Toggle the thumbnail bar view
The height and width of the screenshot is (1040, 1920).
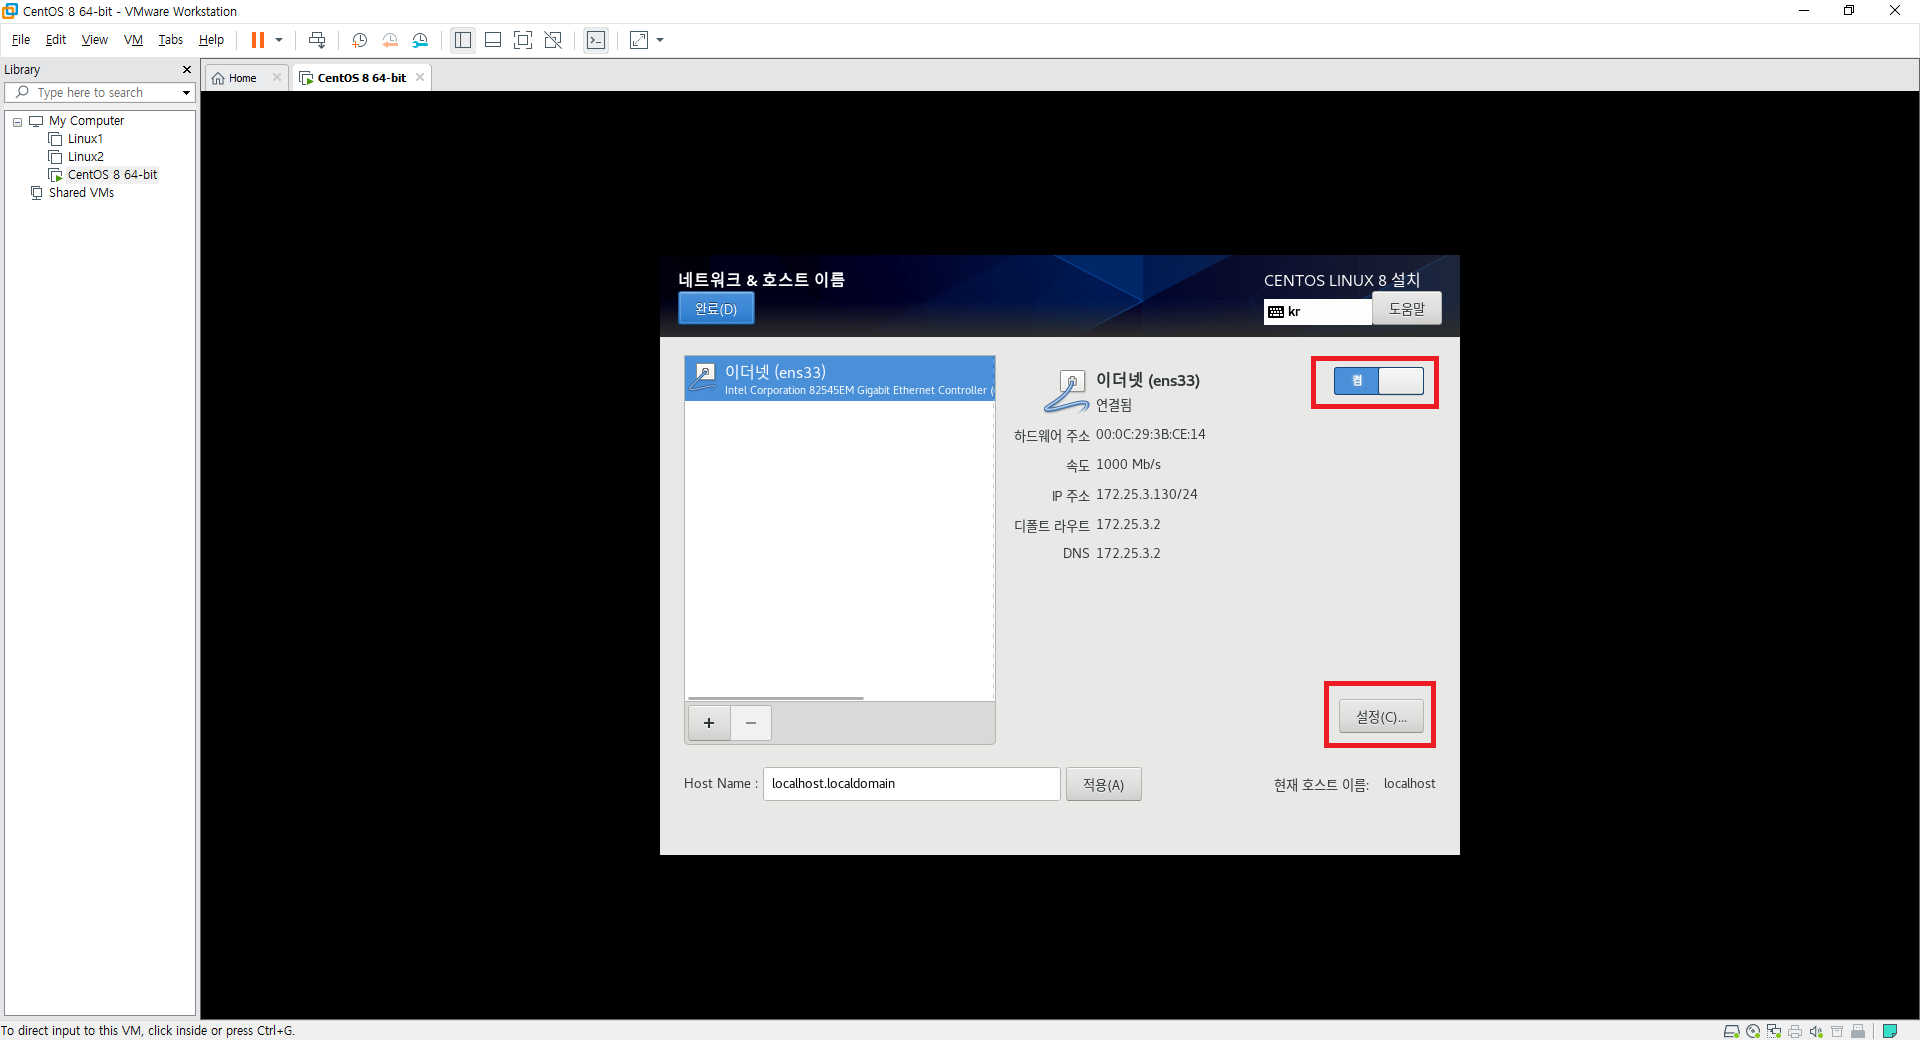pyautogui.click(x=493, y=40)
